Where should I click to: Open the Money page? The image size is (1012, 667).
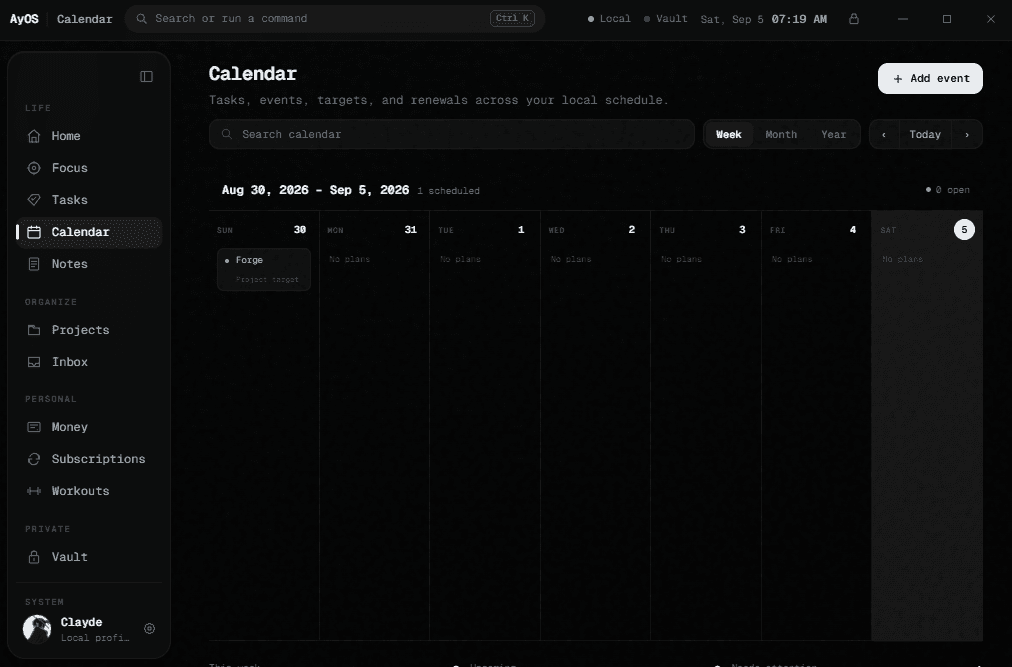click(88, 427)
